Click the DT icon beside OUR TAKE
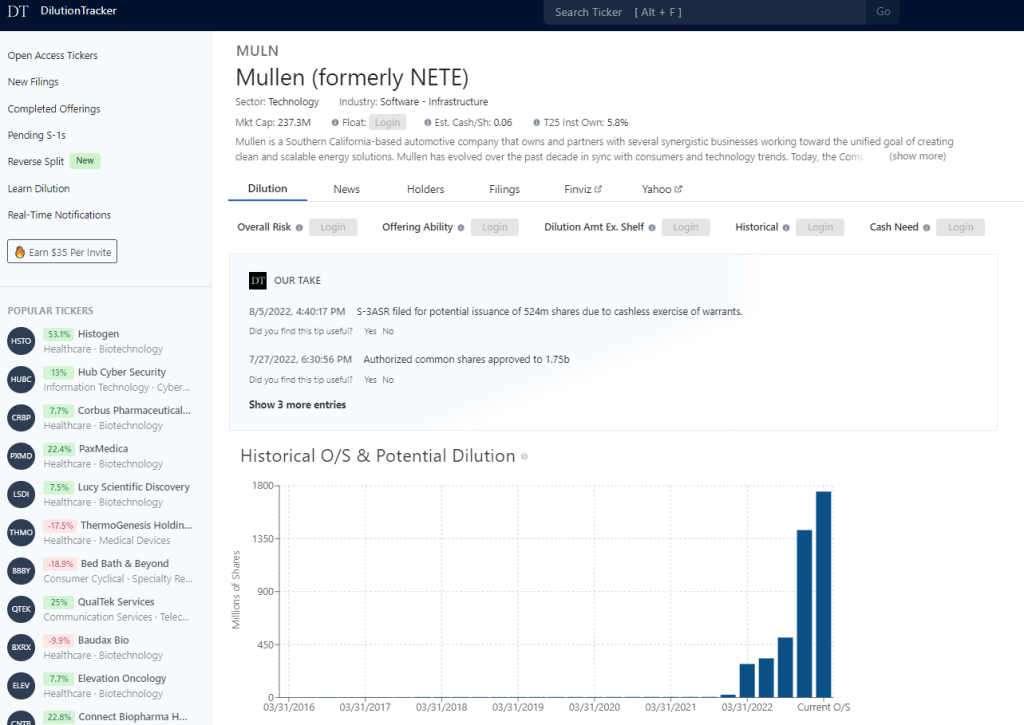The height and width of the screenshot is (725, 1024). point(258,279)
